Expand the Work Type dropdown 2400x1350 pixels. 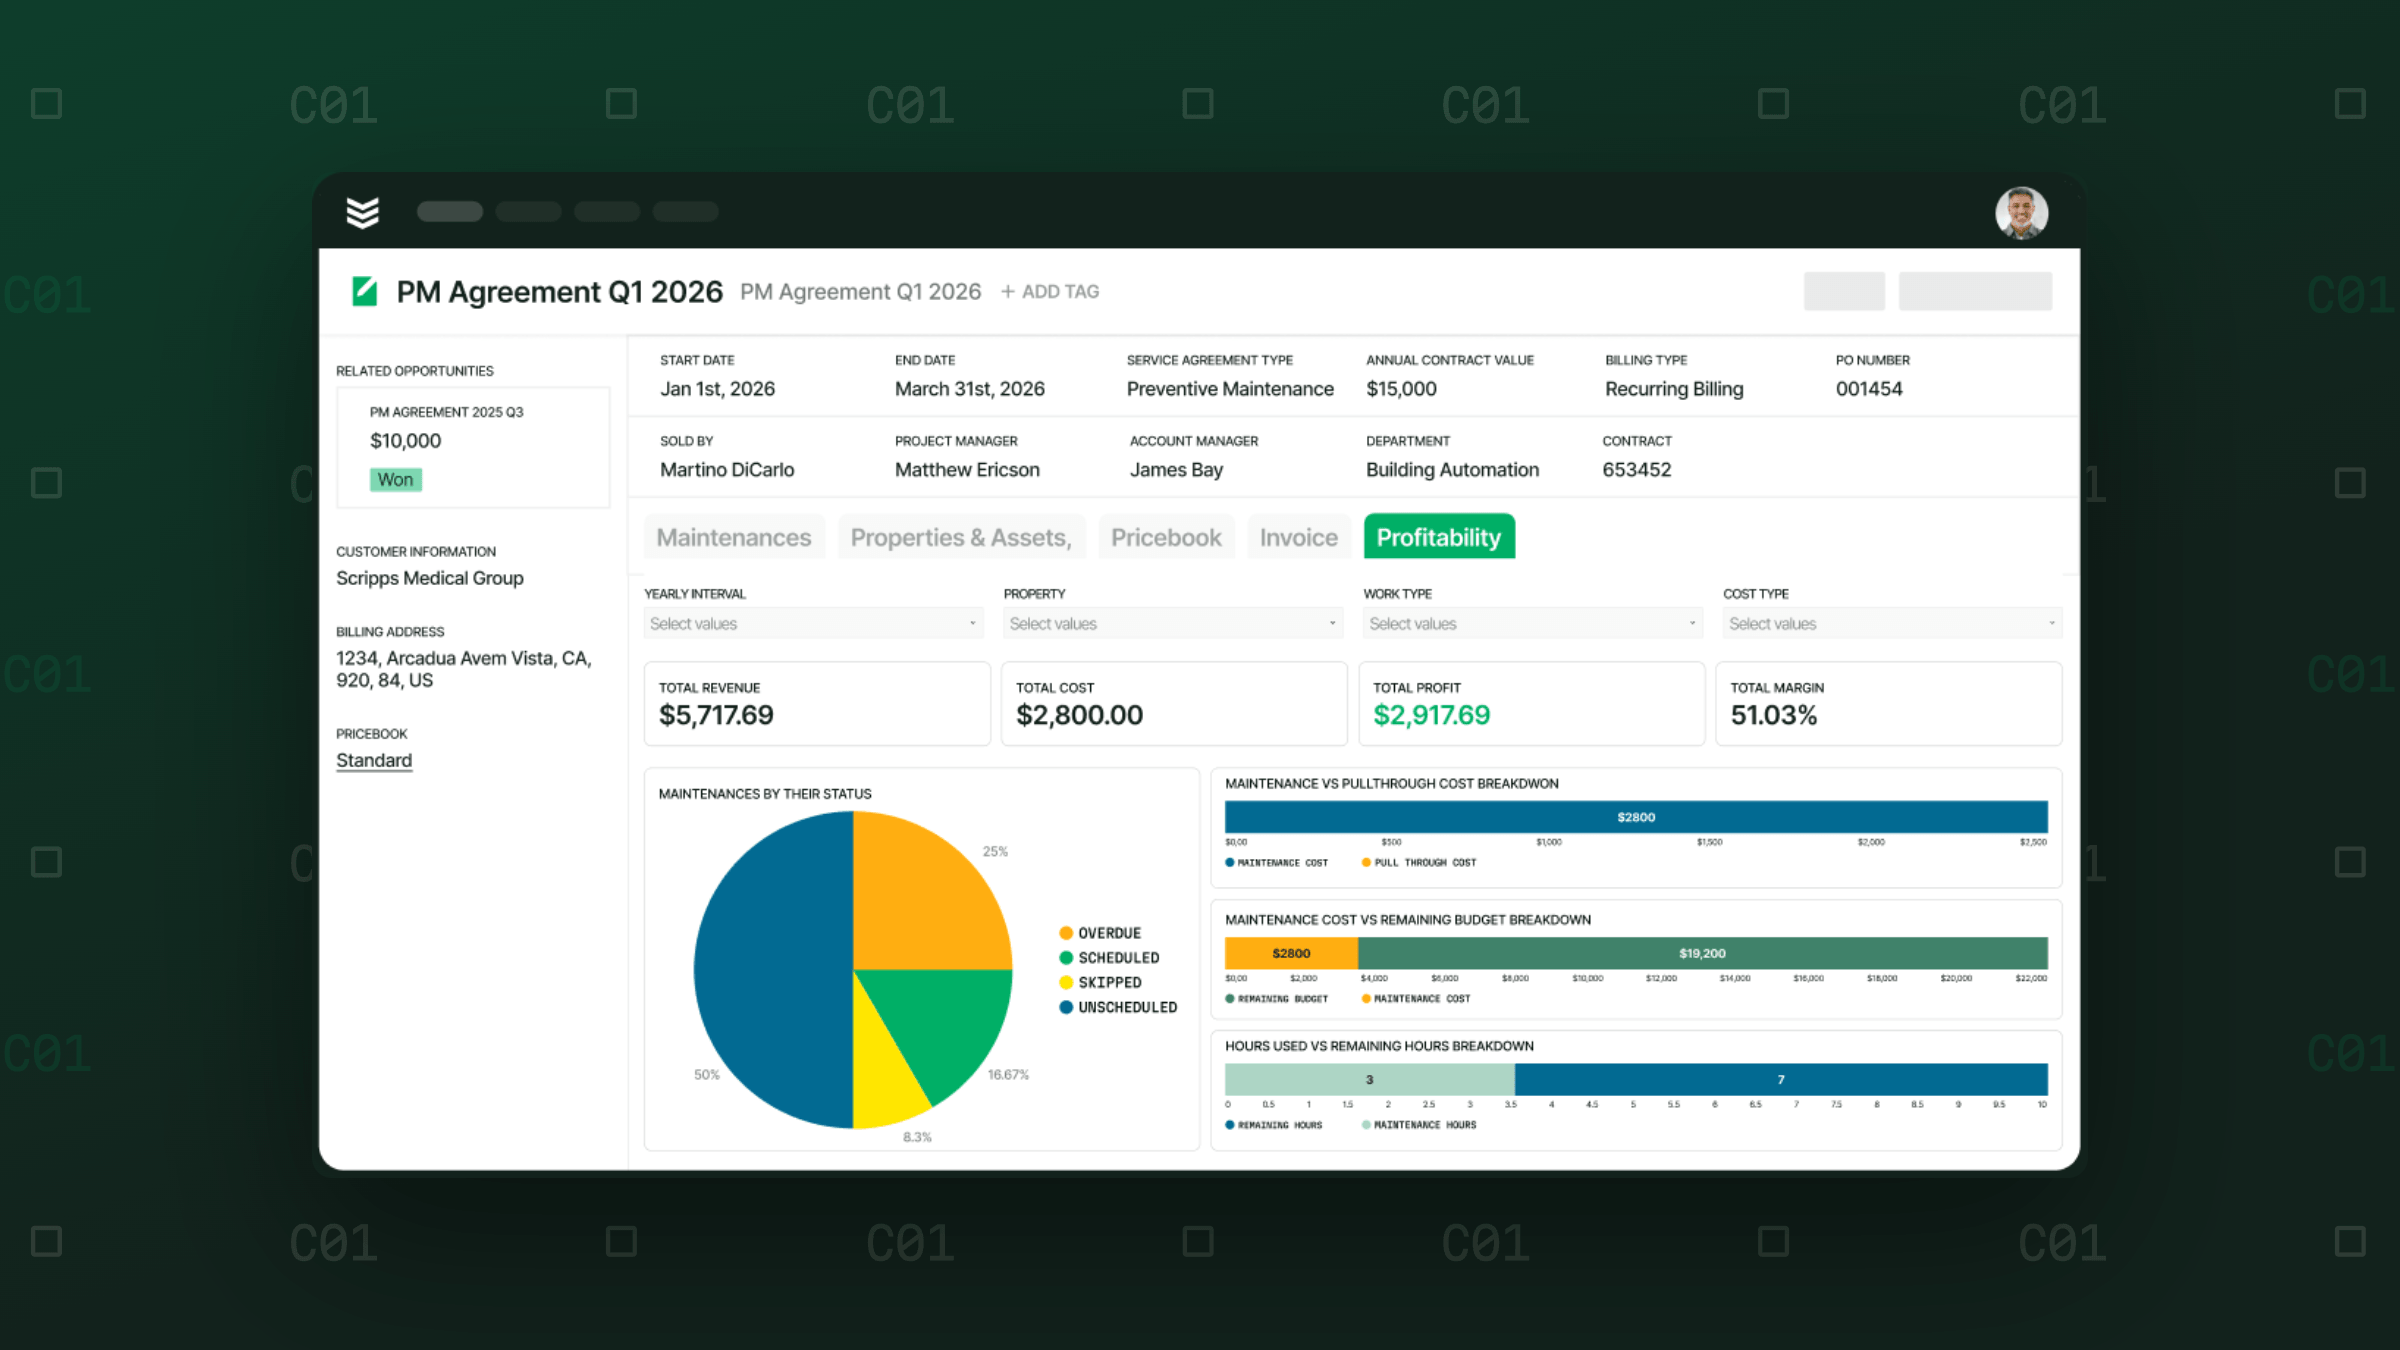tap(1533, 623)
